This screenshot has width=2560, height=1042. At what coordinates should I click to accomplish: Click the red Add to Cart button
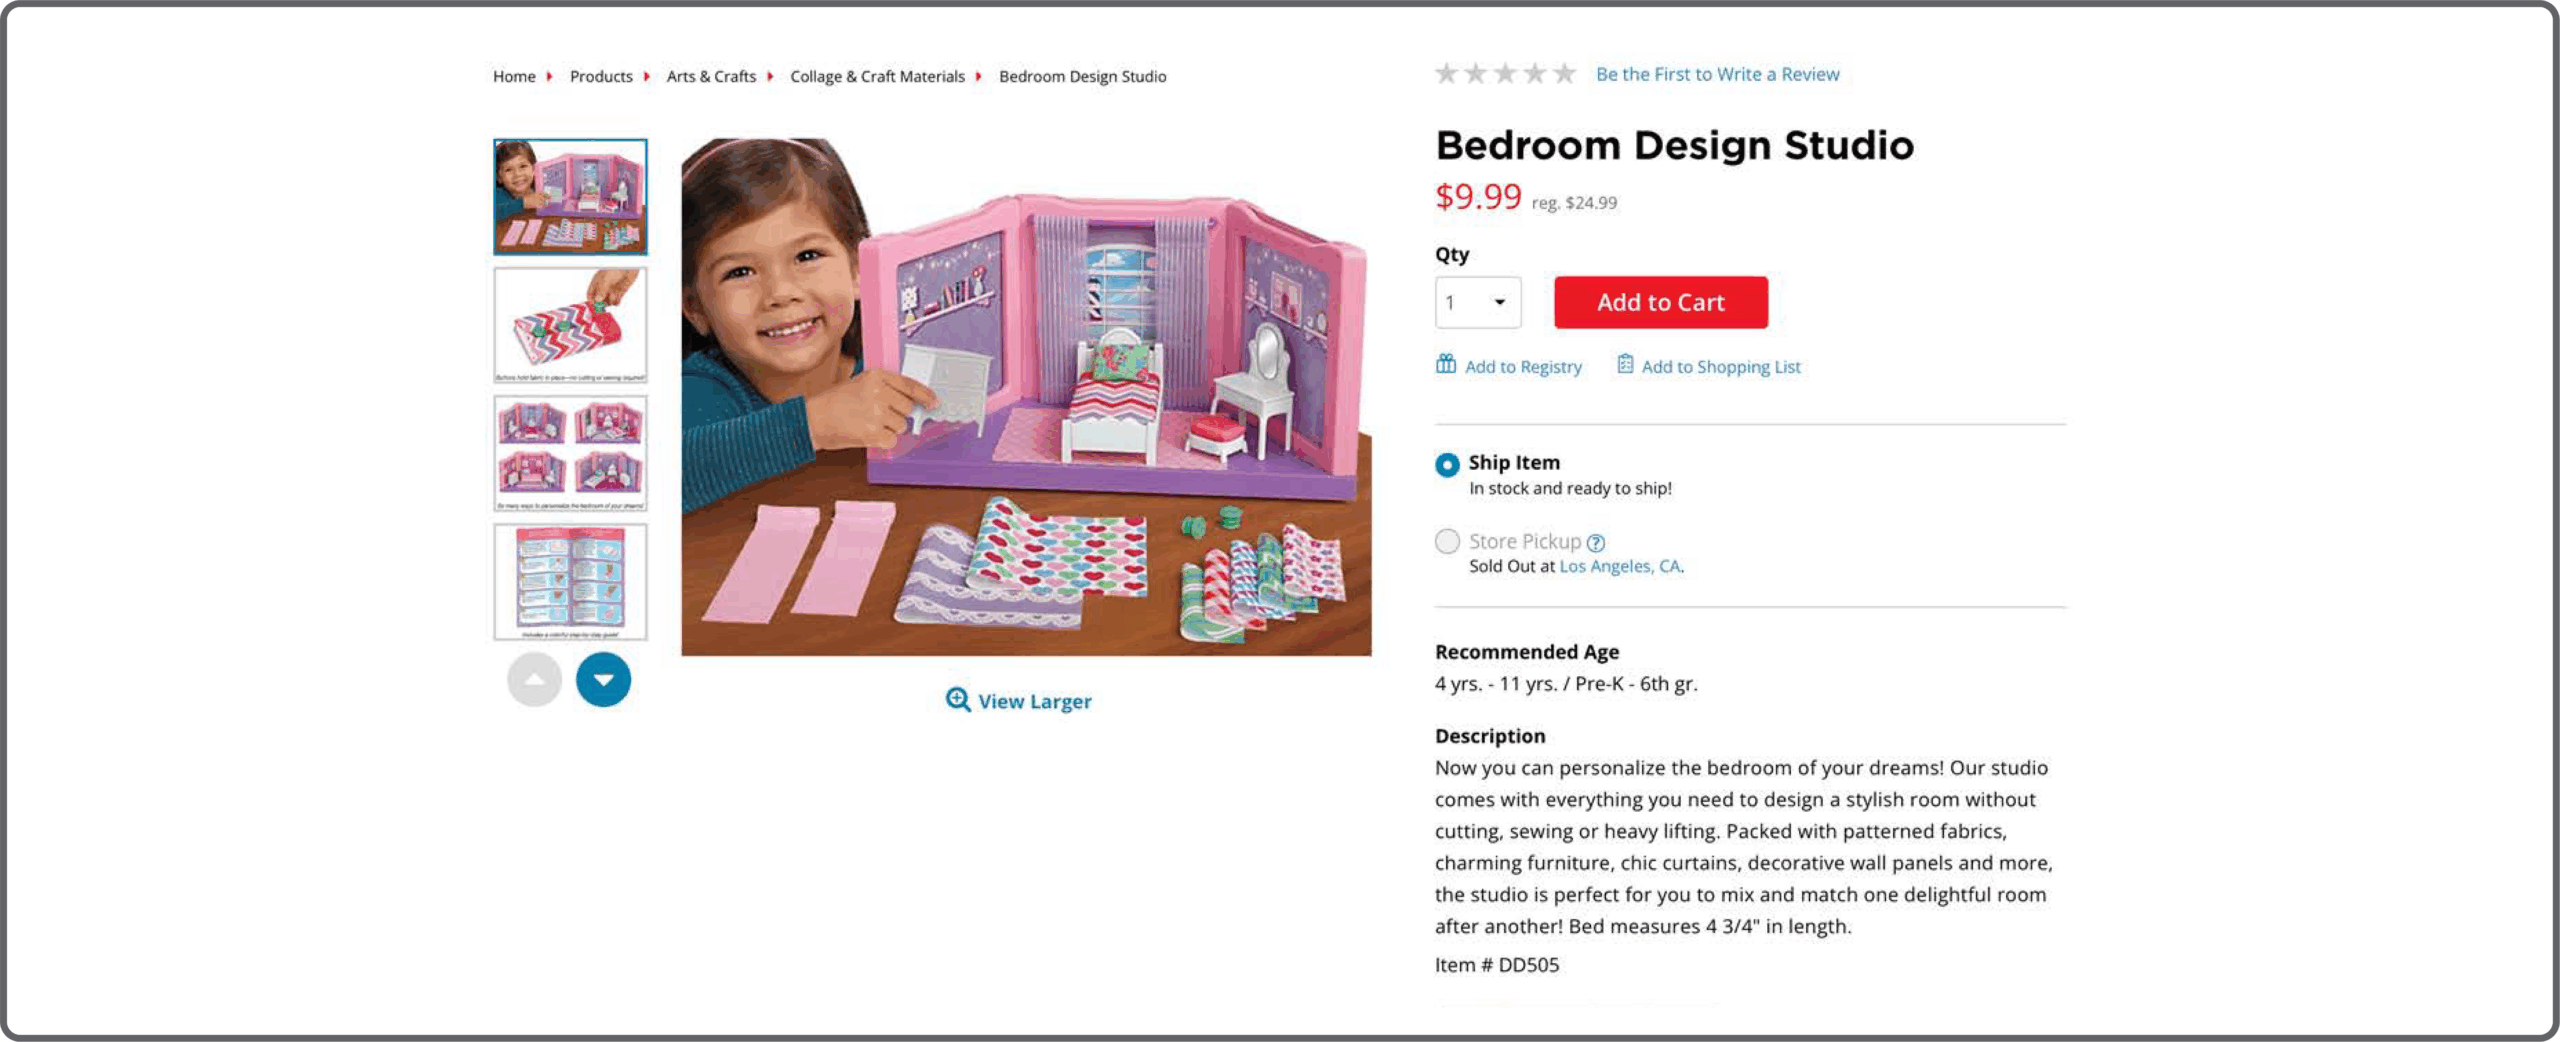1660,302
